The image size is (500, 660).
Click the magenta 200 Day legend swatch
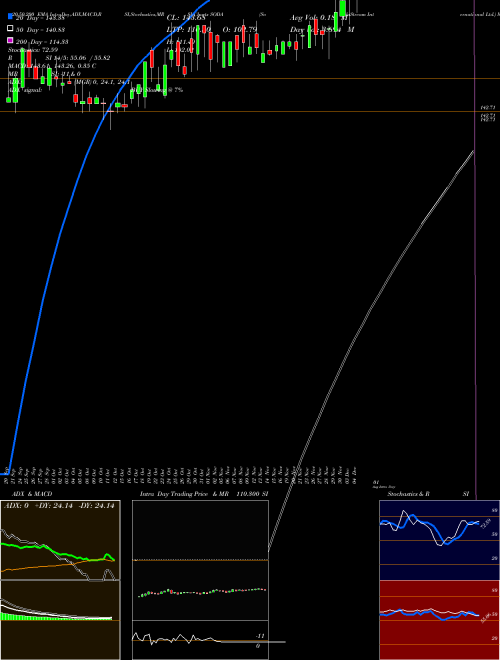[10, 40]
